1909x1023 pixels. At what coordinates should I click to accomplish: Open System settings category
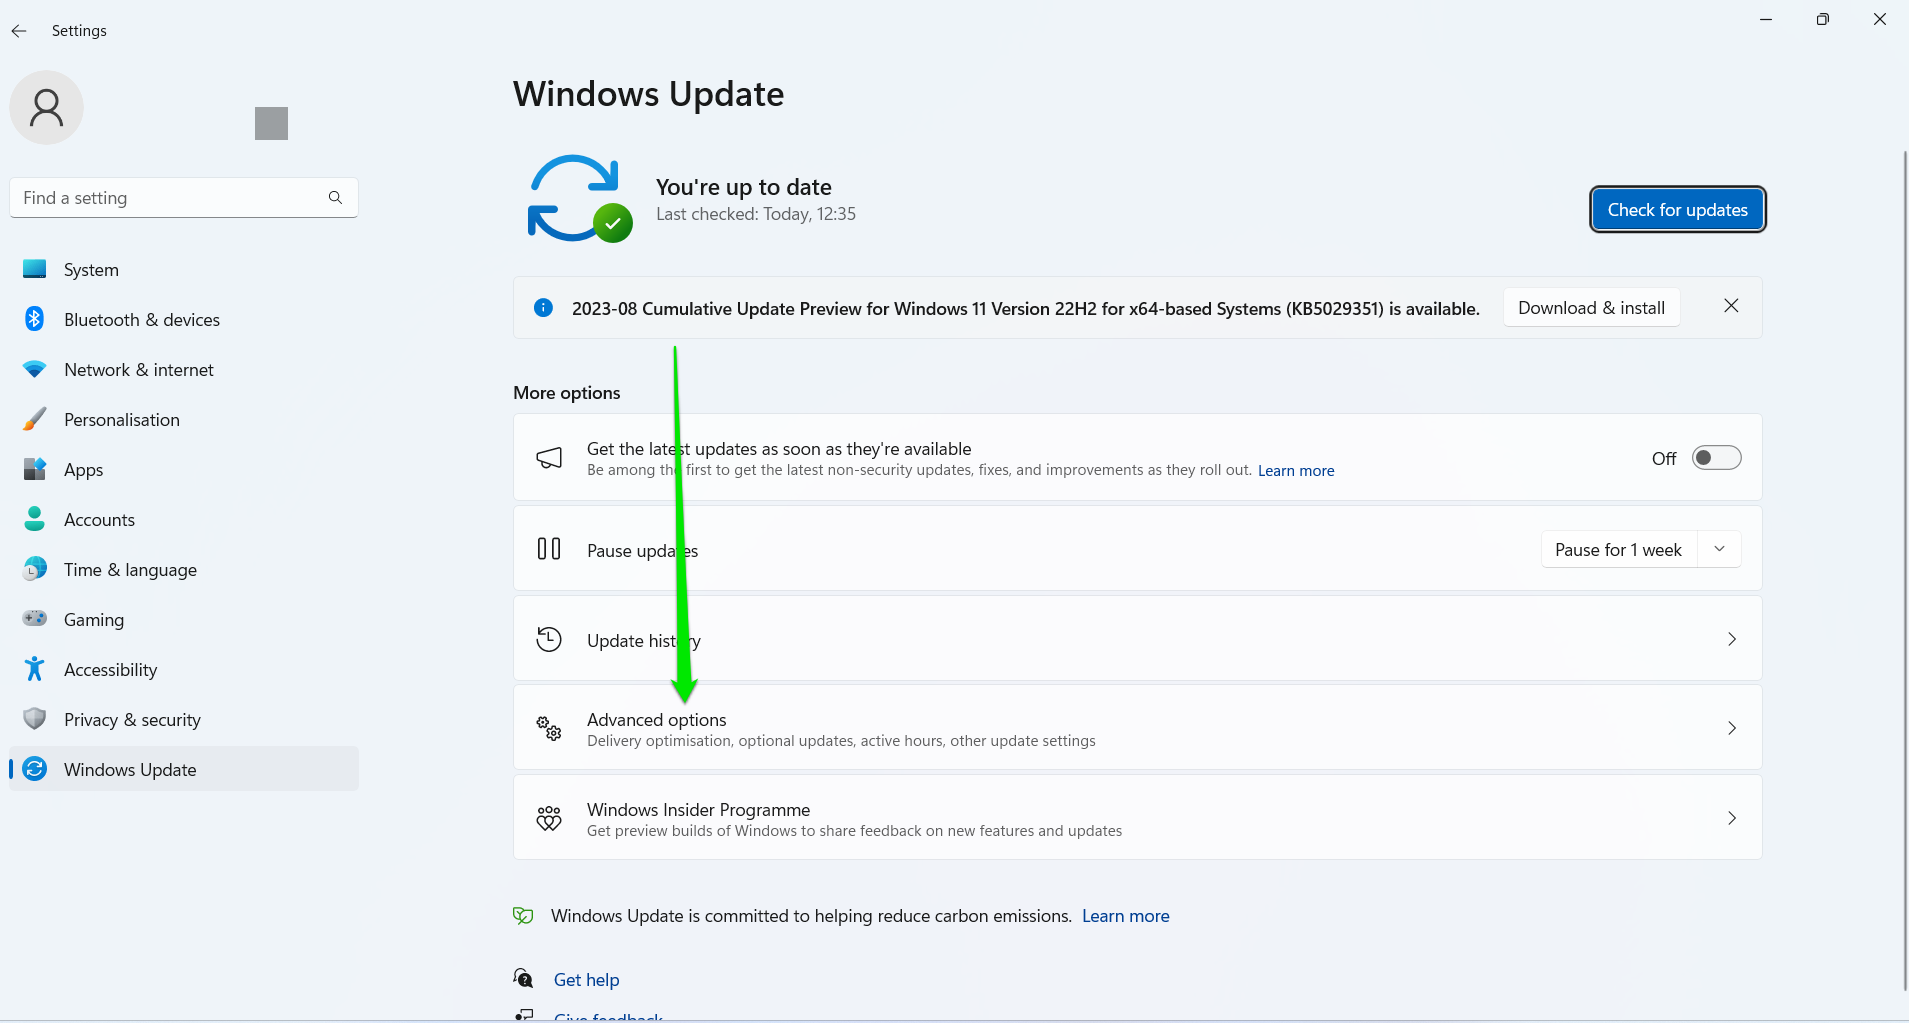pos(184,269)
